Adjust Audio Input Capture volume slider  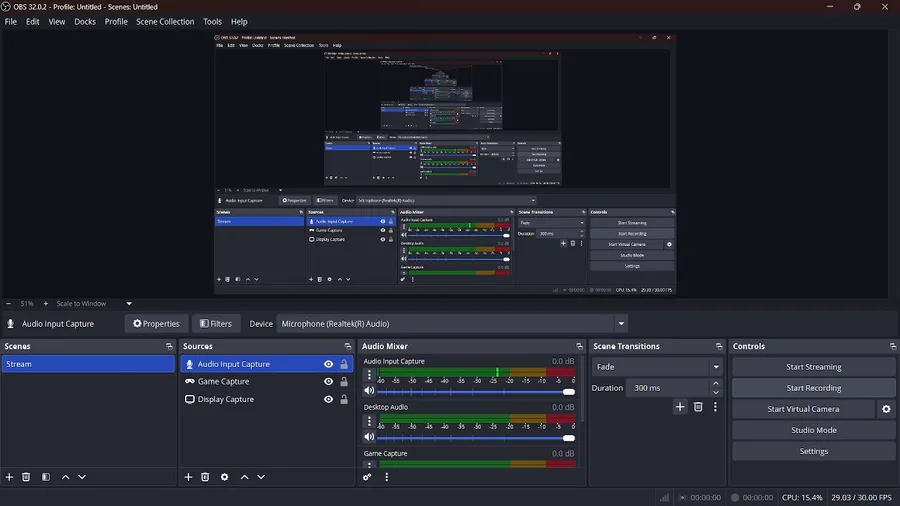[x=476, y=392]
